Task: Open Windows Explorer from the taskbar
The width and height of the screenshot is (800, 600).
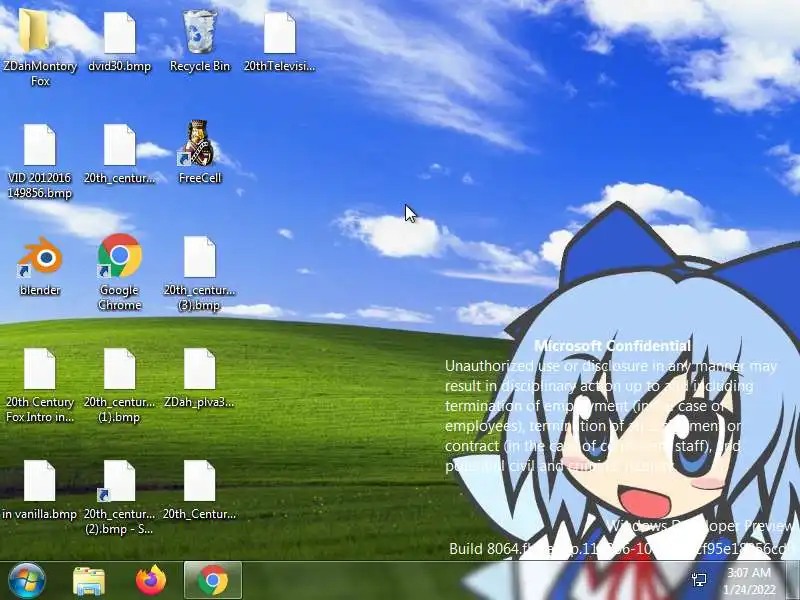Action: [x=89, y=581]
